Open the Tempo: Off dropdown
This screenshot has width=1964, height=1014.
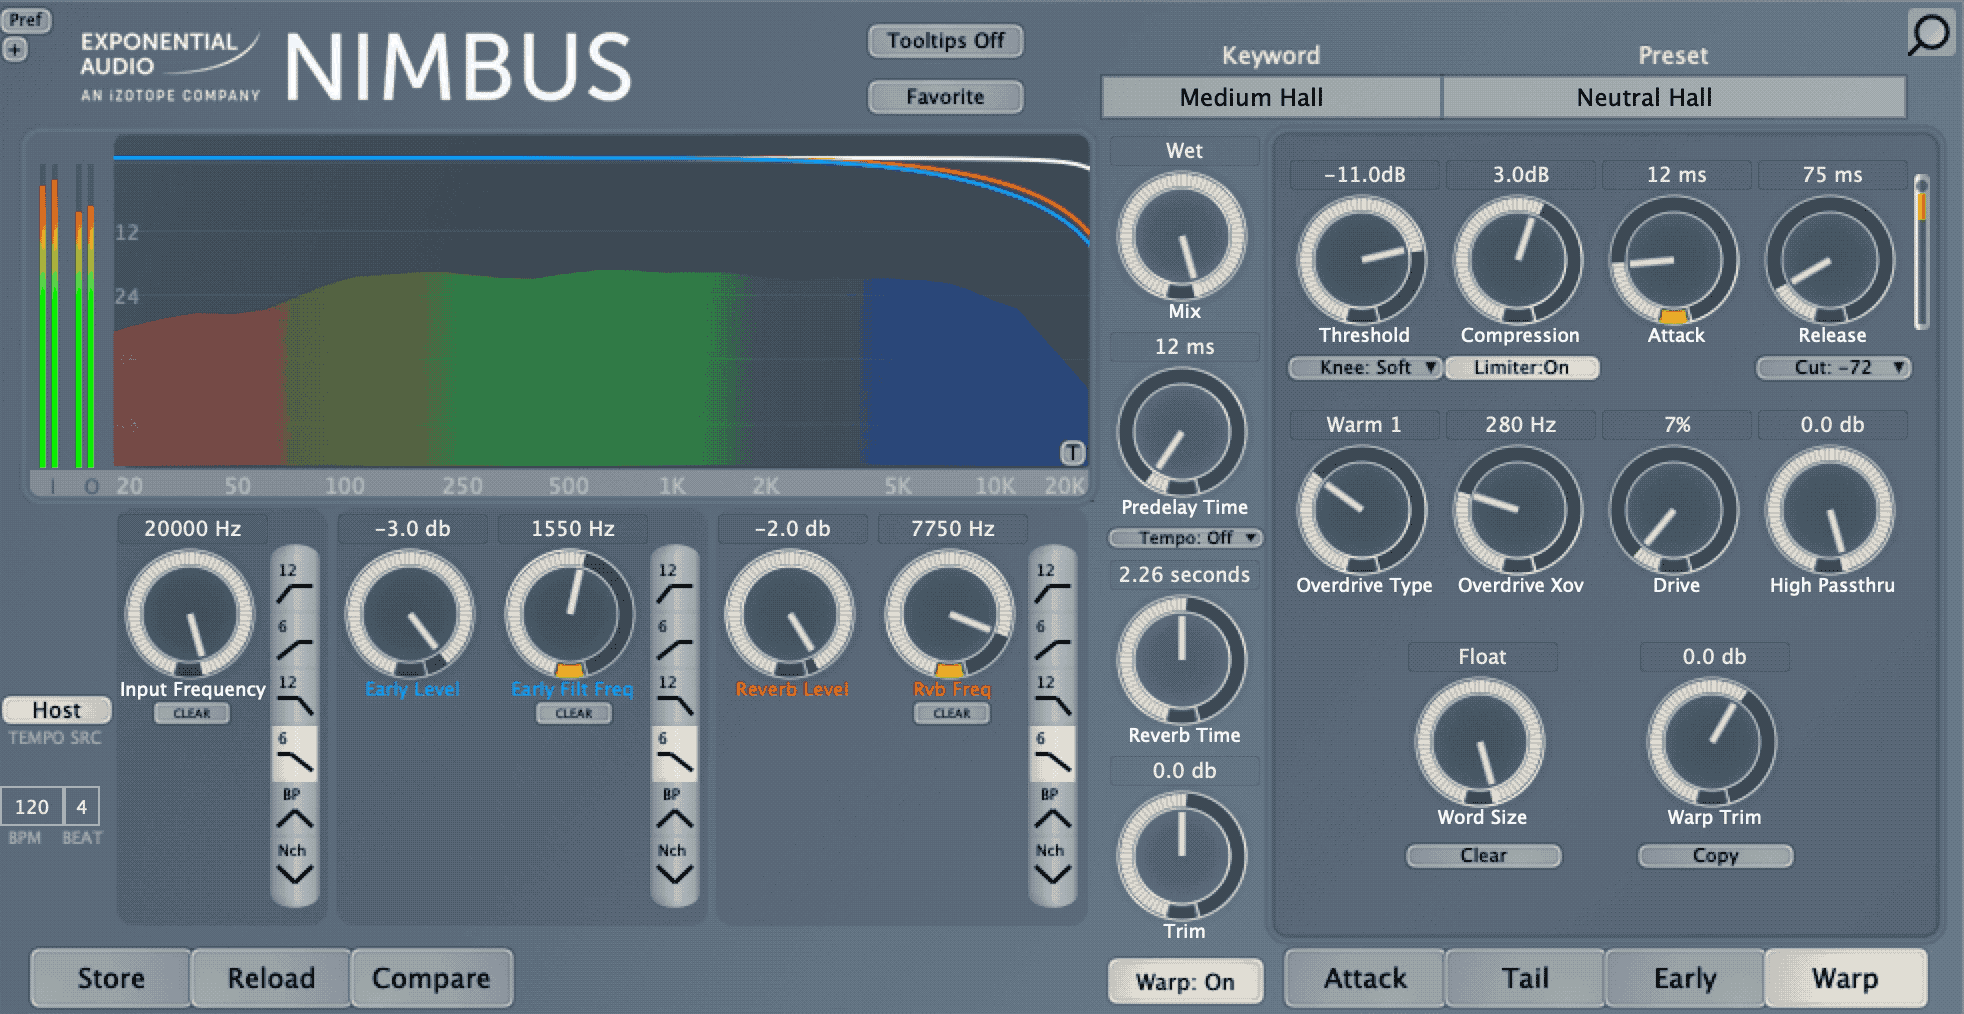pyautogui.click(x=1185, y=538)
